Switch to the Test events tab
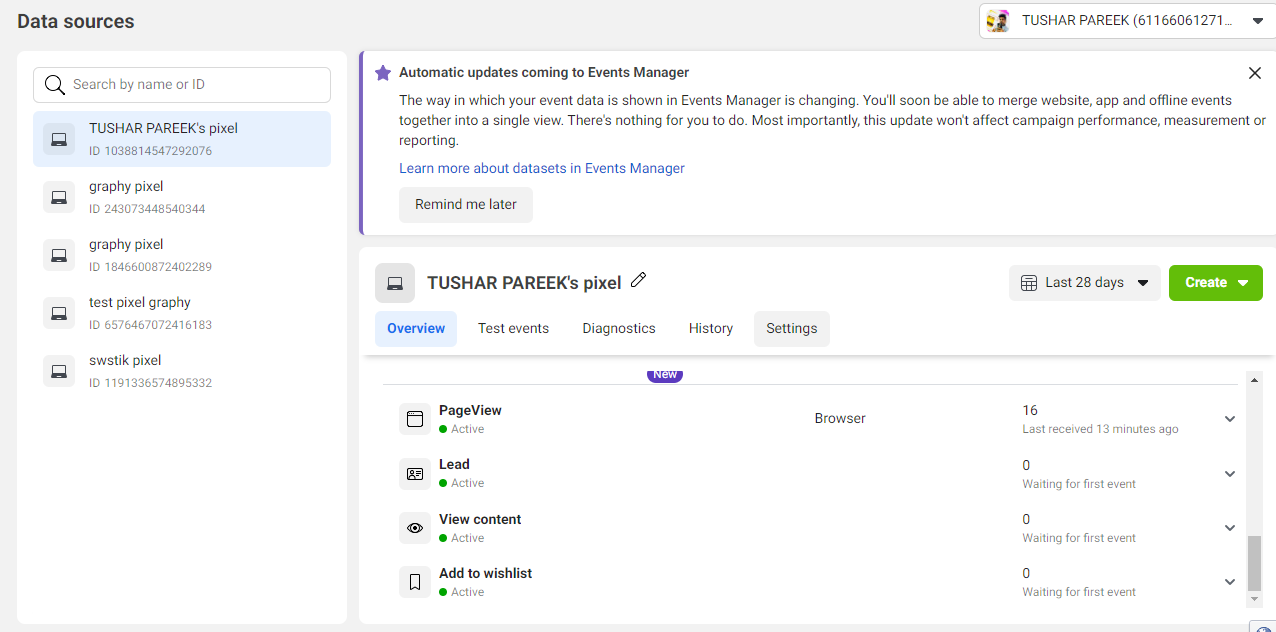Image resolution: width=1276 pixels, height=632 pixels. click(x=513, y=328)
